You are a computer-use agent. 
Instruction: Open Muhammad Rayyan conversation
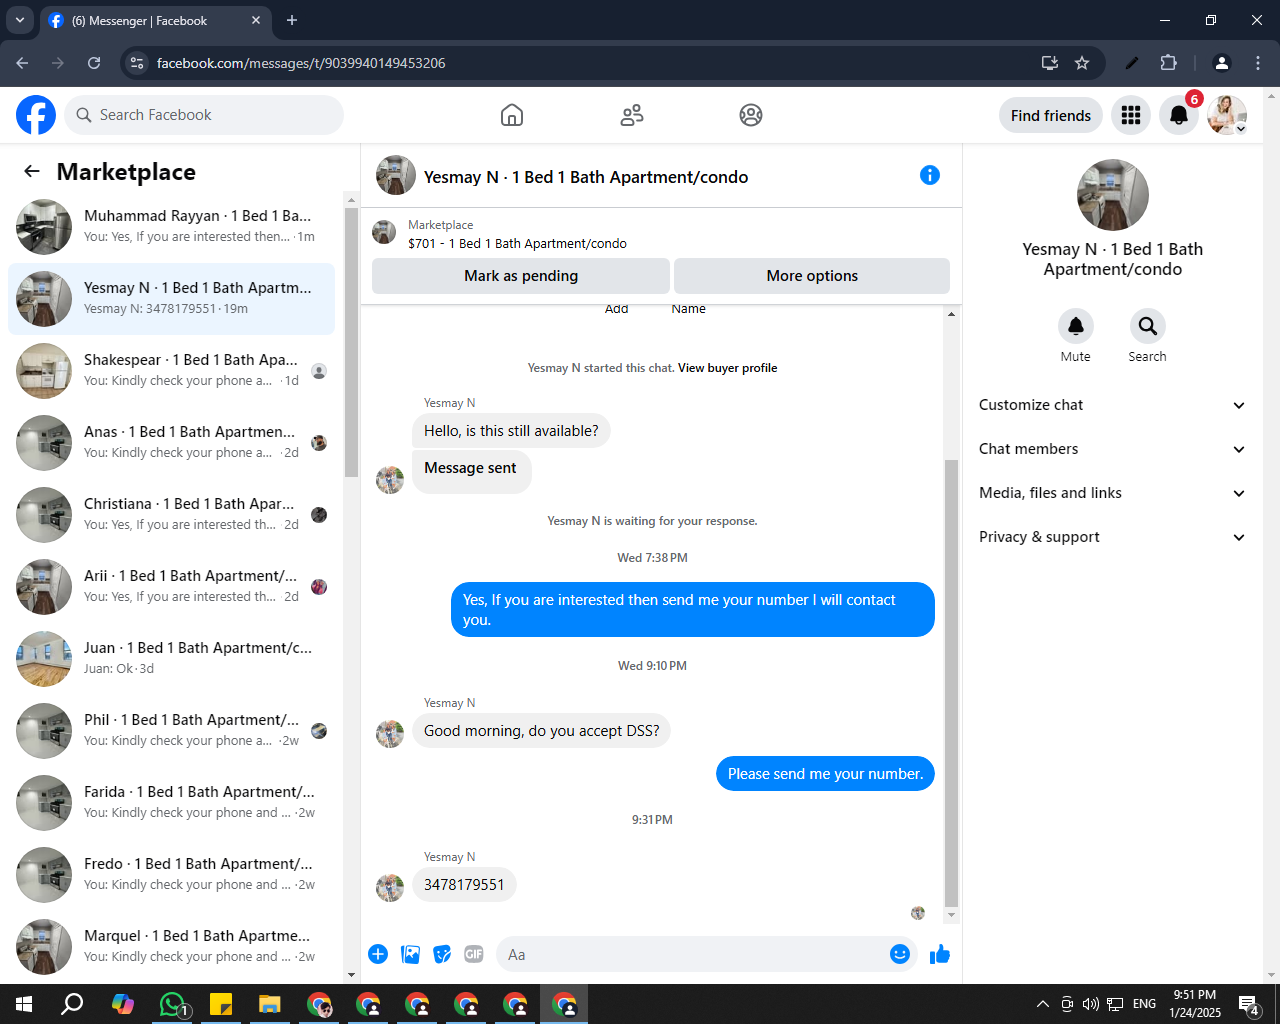coord(171,227)
